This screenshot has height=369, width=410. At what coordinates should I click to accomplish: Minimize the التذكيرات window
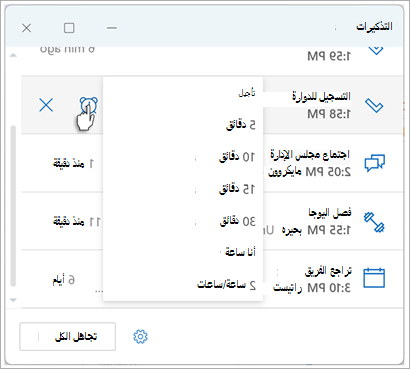click(112, 28)
